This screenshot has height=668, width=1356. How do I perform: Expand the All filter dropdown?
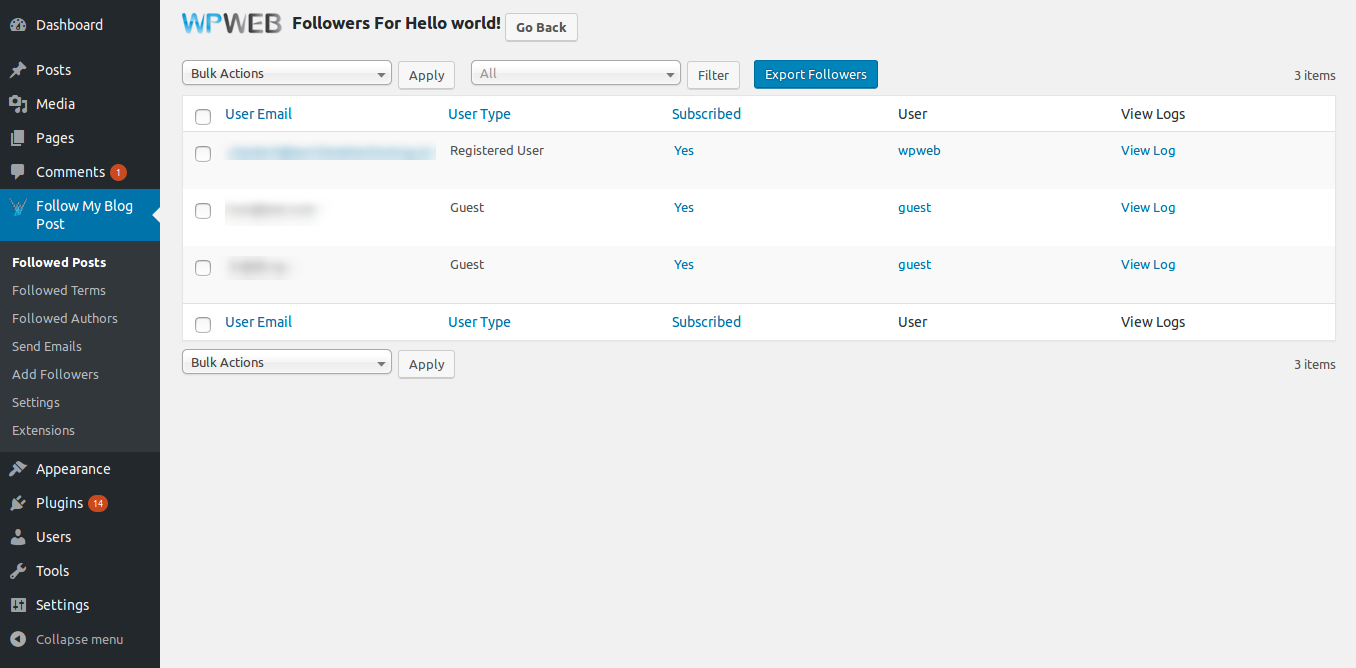(x=575, y=74)
